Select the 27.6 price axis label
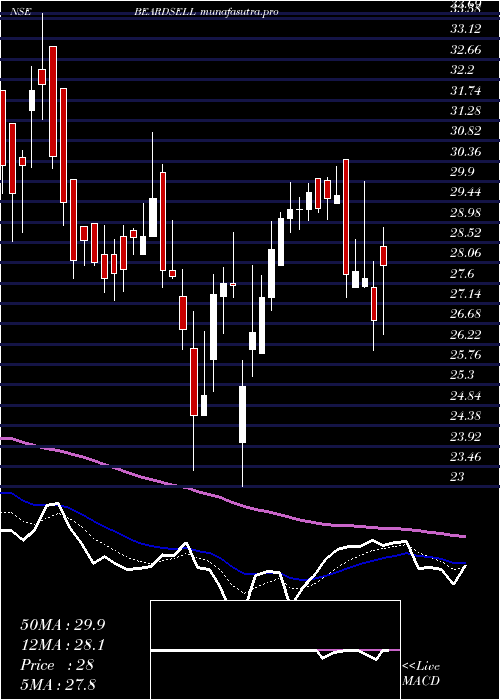This screenshot has height=700, width=500. (462, 274)
